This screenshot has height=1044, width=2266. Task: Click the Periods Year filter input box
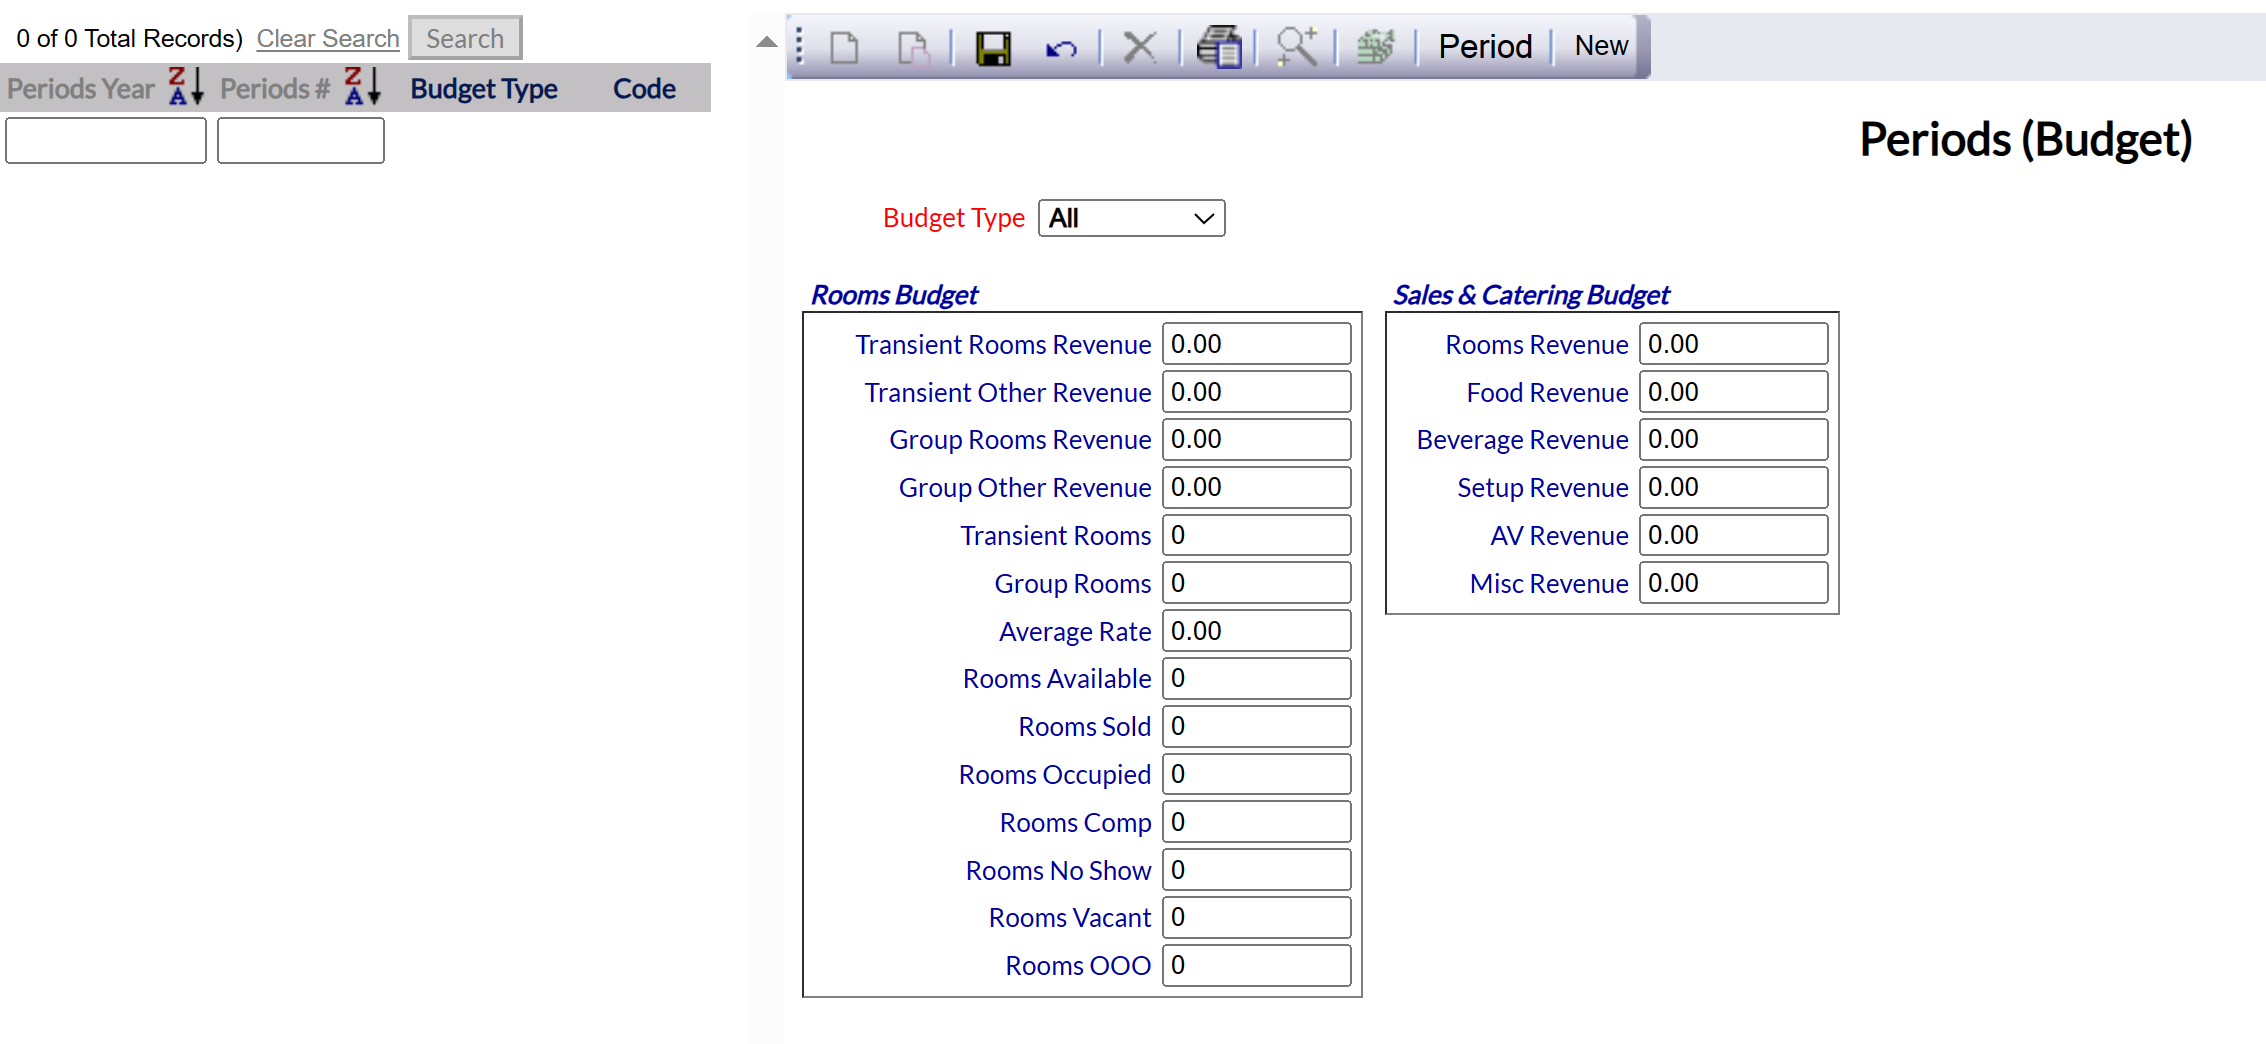coord(106,140)
